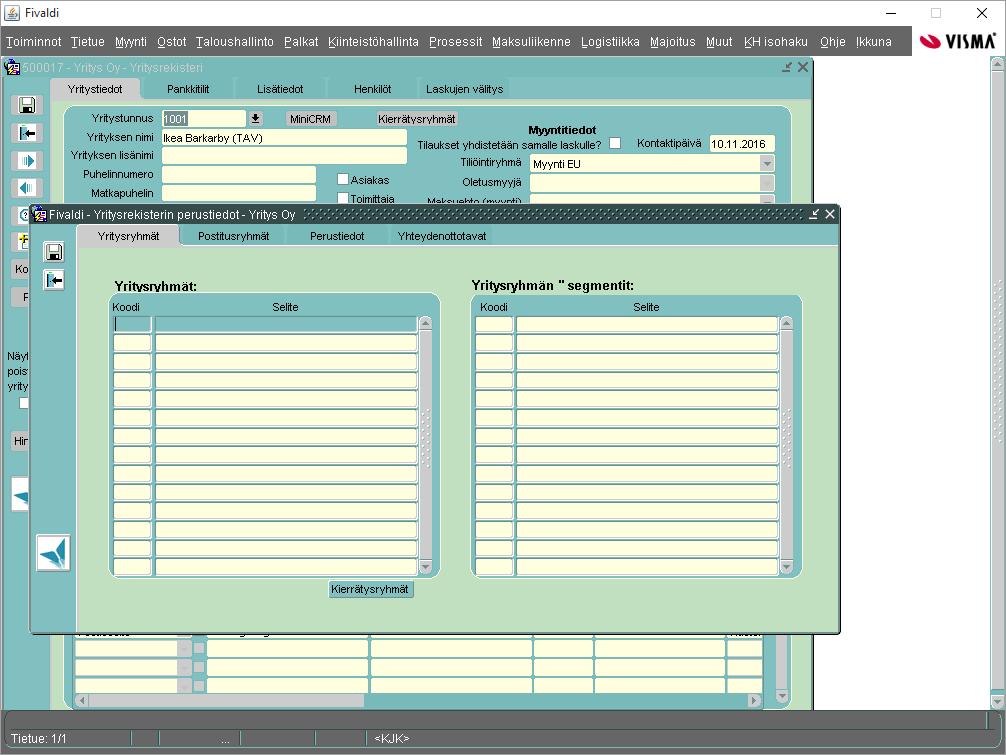Click Fivaldi Java icon in title bar
This screenshot has height=755, width=1006.
click(12, 13)
